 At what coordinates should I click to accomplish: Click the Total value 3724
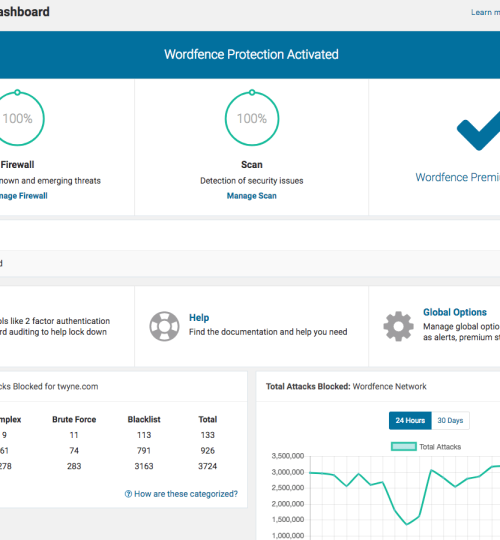click(x=208, y=466)
